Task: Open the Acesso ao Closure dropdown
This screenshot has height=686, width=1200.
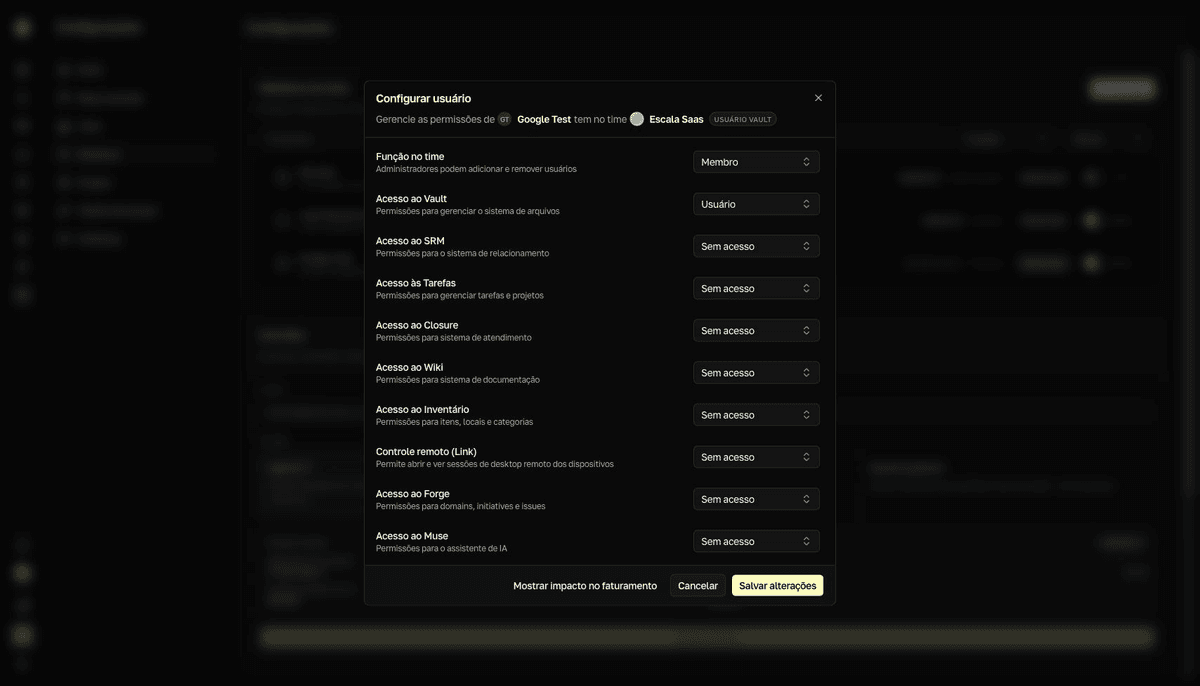Action: pyautogui.click(x=756, y=330)
